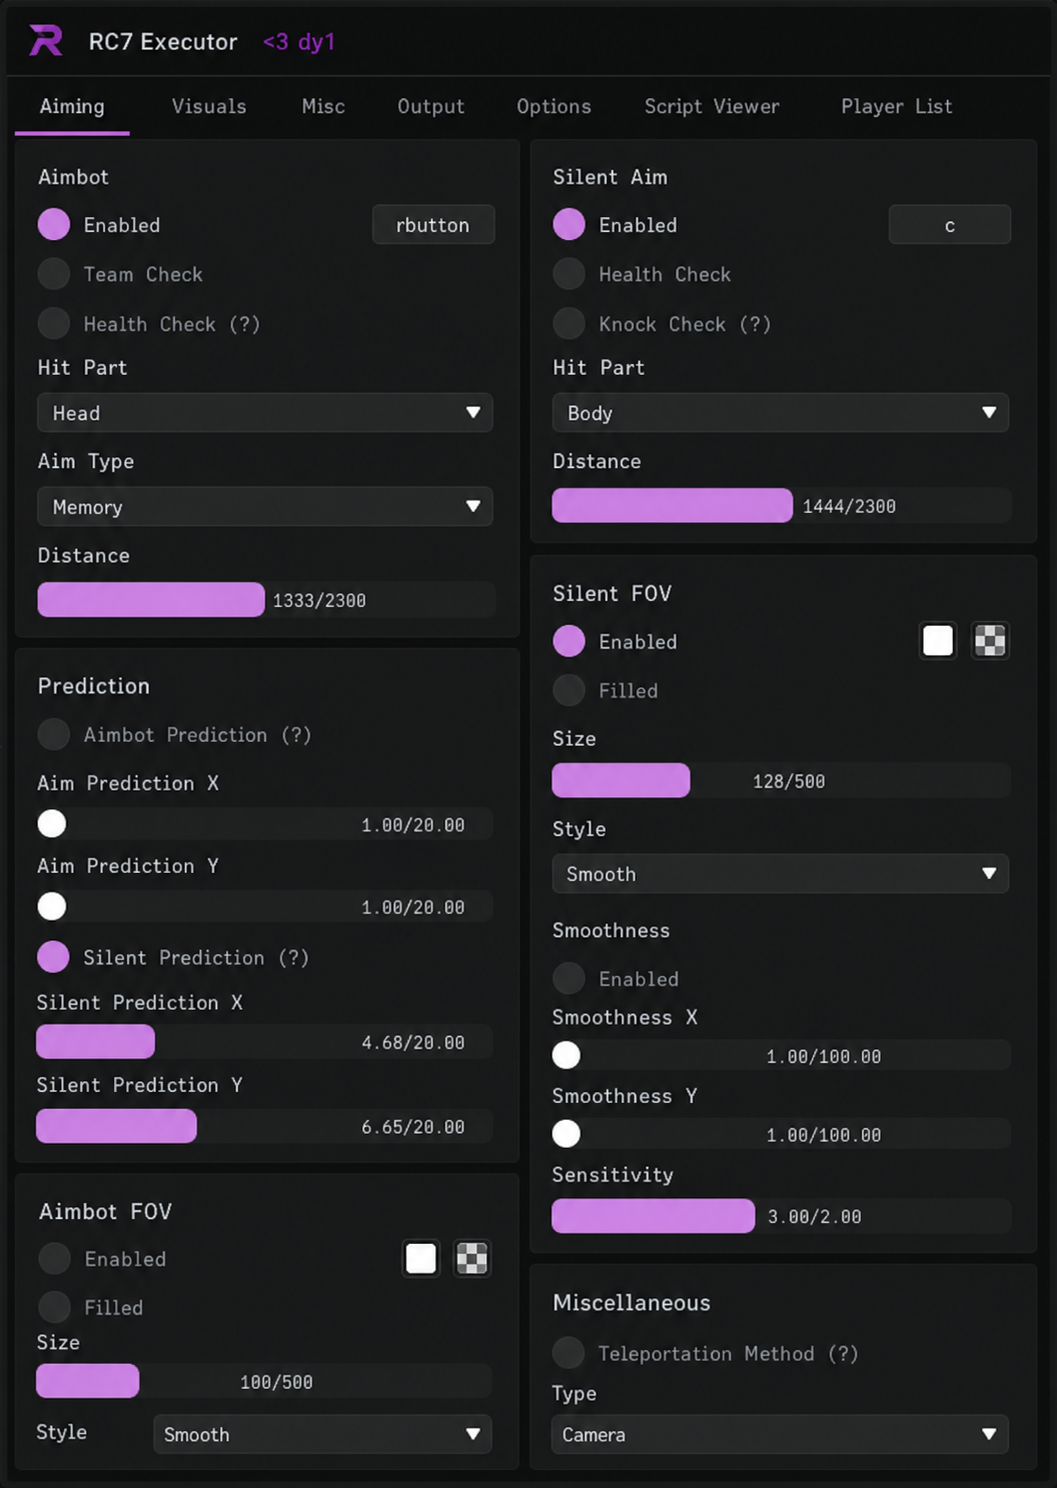Screen dimensions: 1057x1488
Task: Open the Miscellaneous Type Camera dropdown
Action: point(780,1434)
